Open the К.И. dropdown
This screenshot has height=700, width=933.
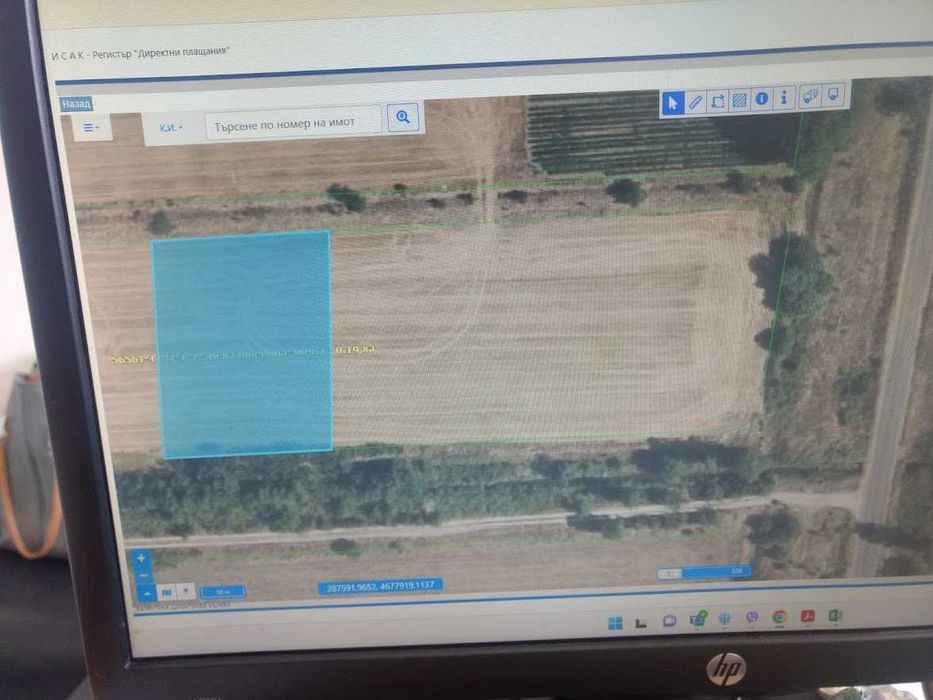[x=171, y=127]
